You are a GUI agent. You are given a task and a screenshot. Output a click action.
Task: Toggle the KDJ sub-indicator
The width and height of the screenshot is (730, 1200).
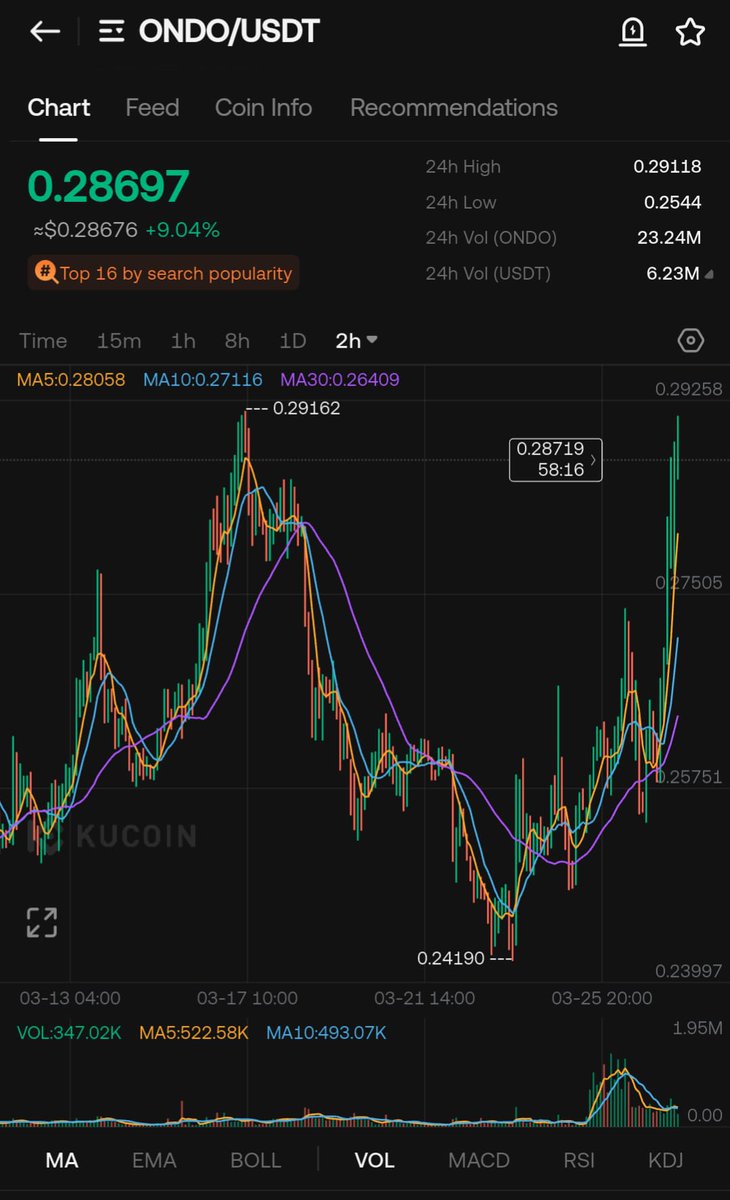[666, 1160]
